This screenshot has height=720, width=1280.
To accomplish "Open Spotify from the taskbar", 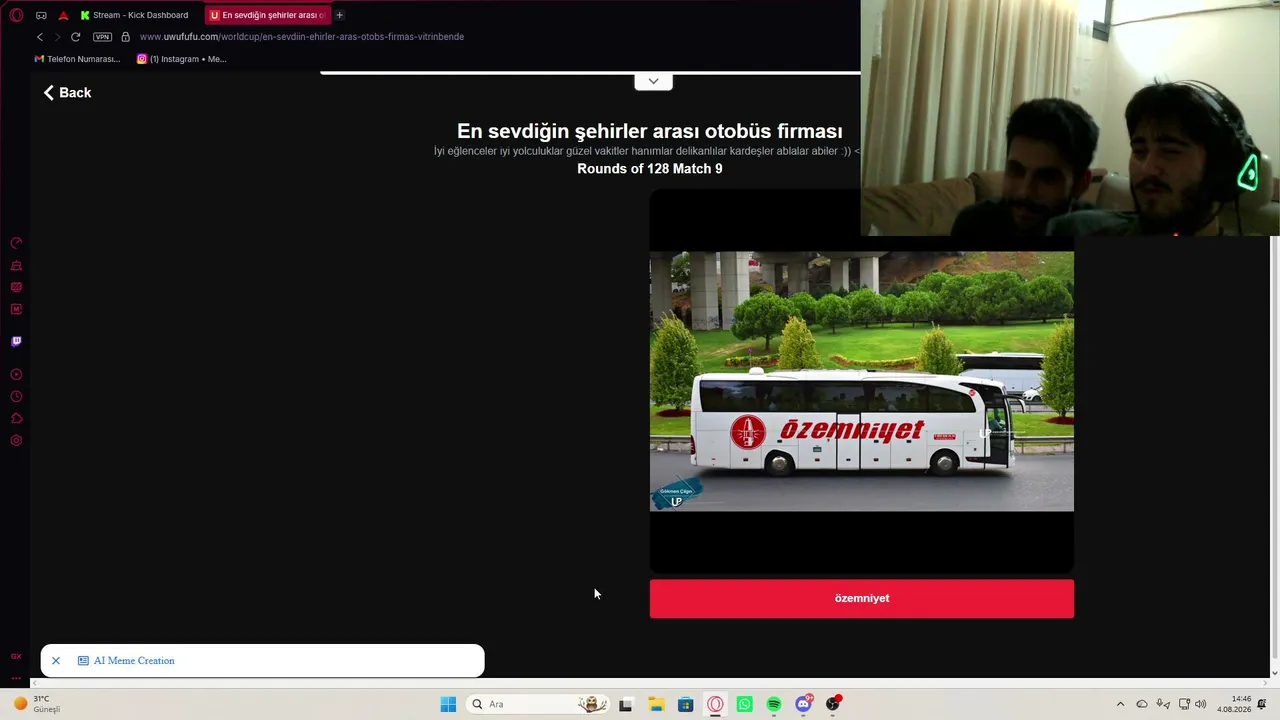I will tap(774, 704).
